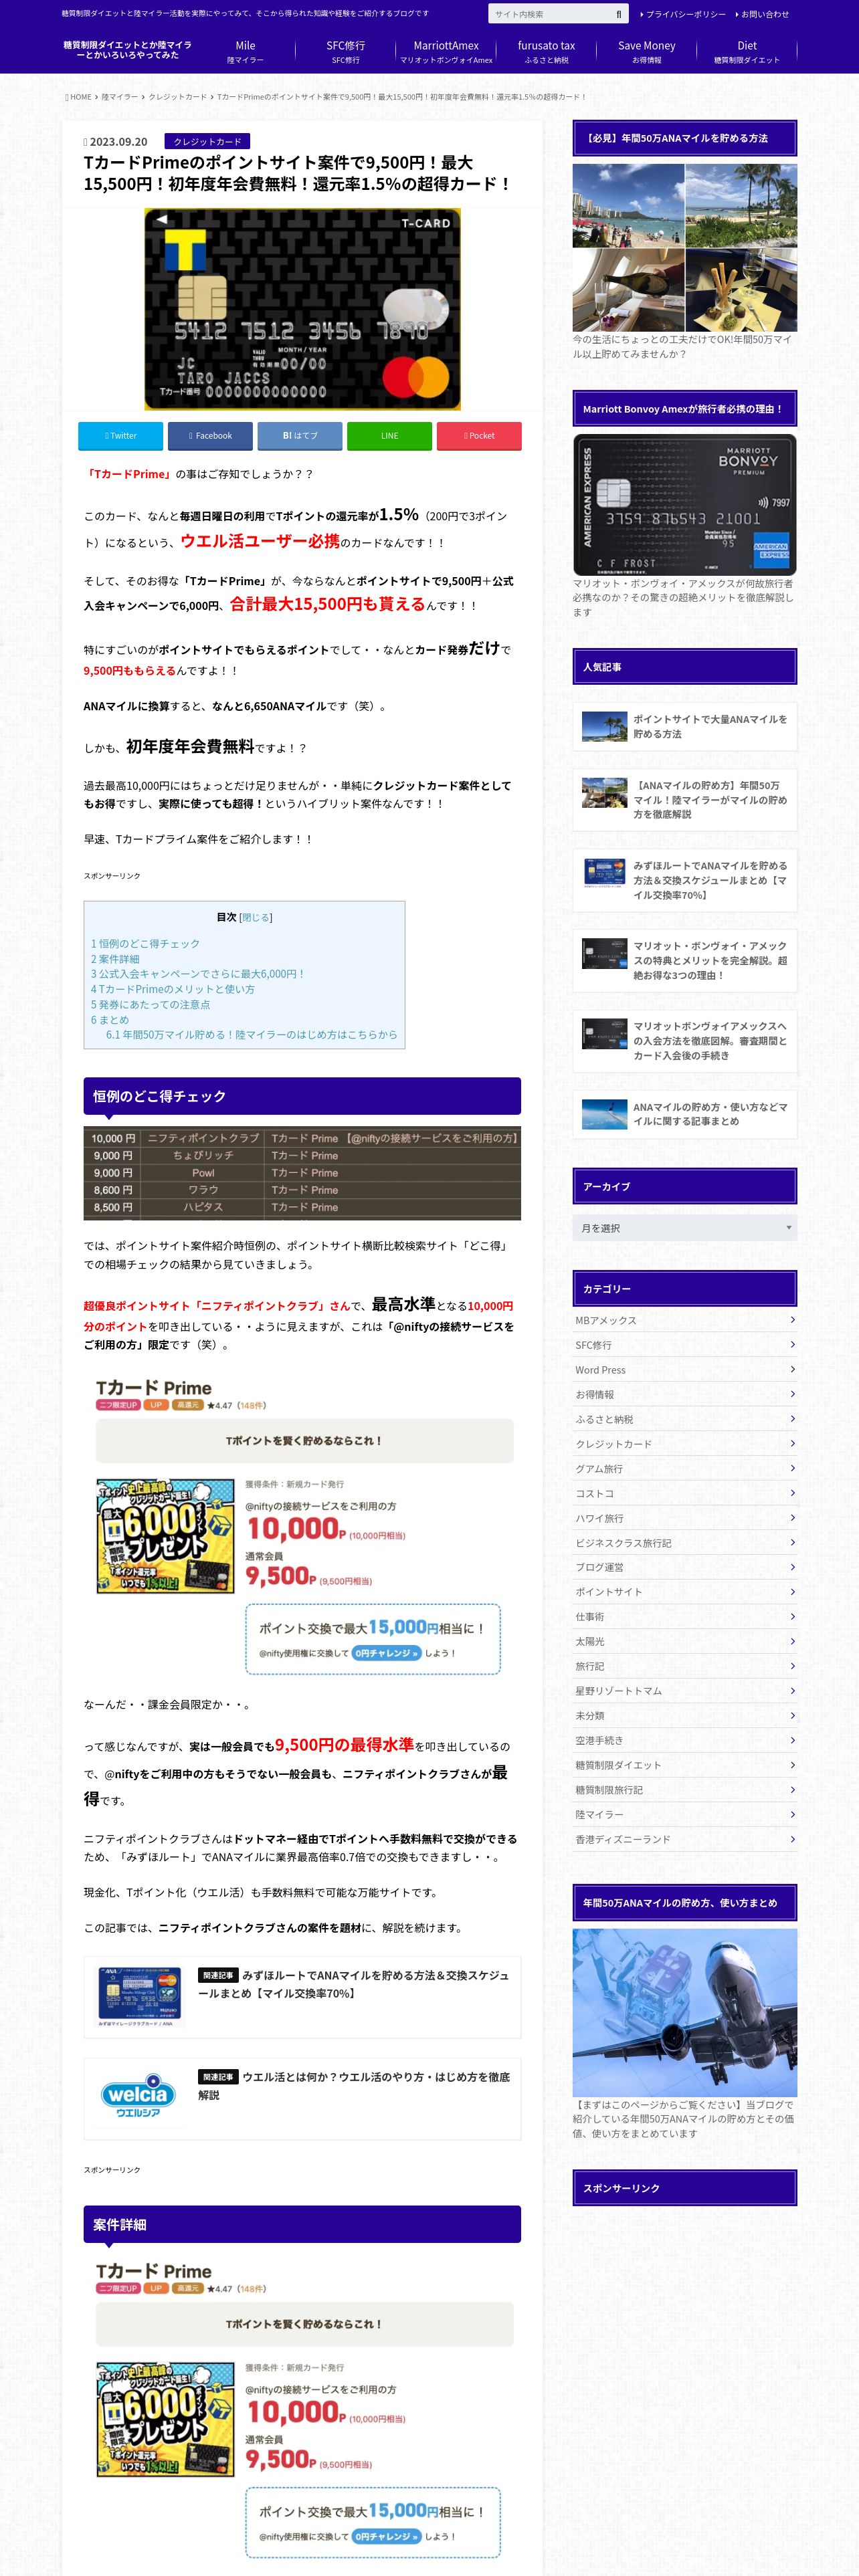This screenshot has width=859, height=2576.
Task: Open the 香港ディズニーランド category
Action: (685, 1839)
